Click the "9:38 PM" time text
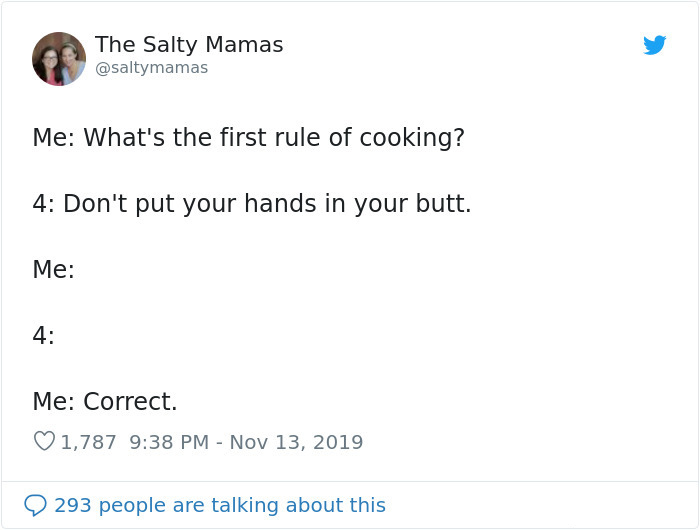700x530 pixels. (170, 441)
